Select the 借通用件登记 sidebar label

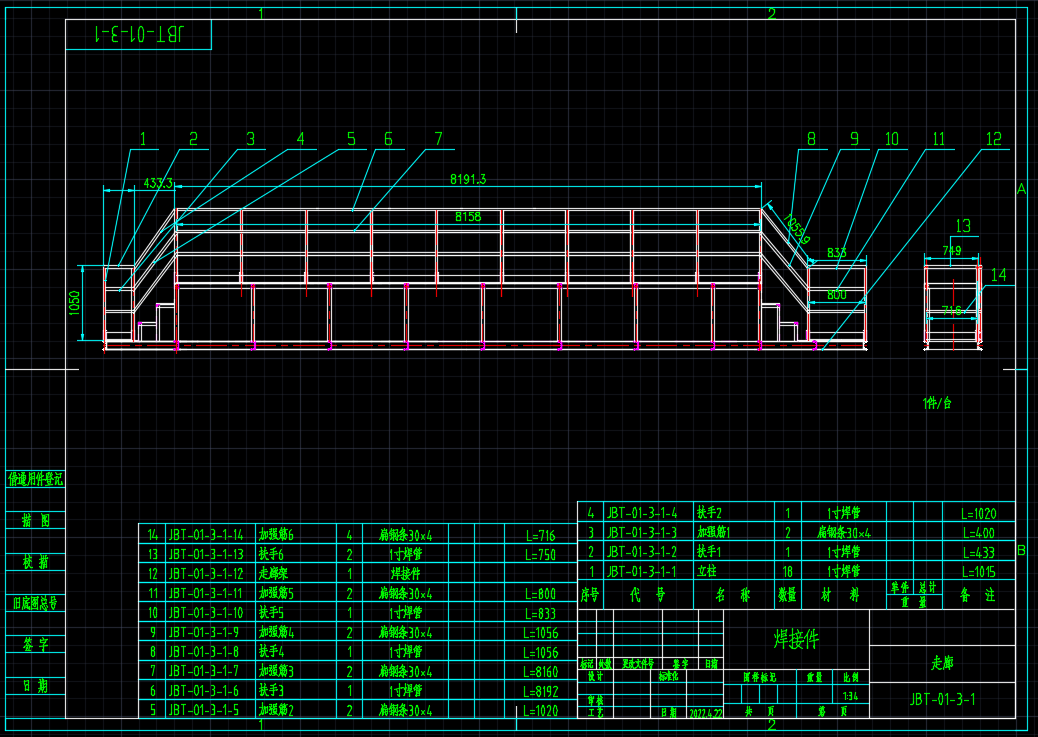(36, 479)
